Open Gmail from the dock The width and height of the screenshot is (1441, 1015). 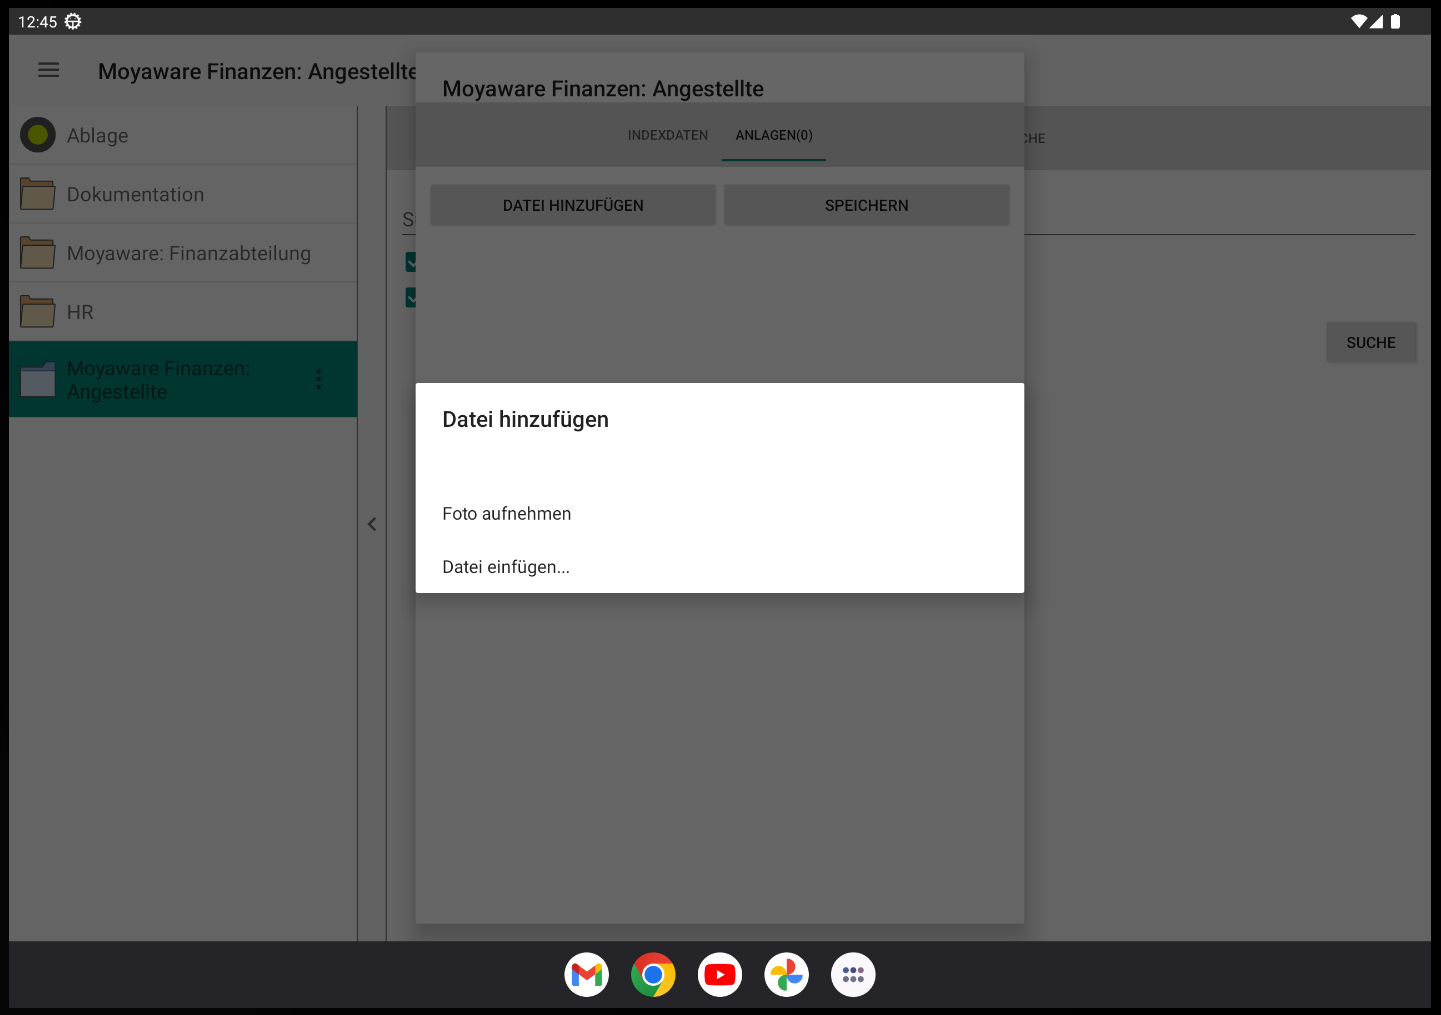(587, 974)
